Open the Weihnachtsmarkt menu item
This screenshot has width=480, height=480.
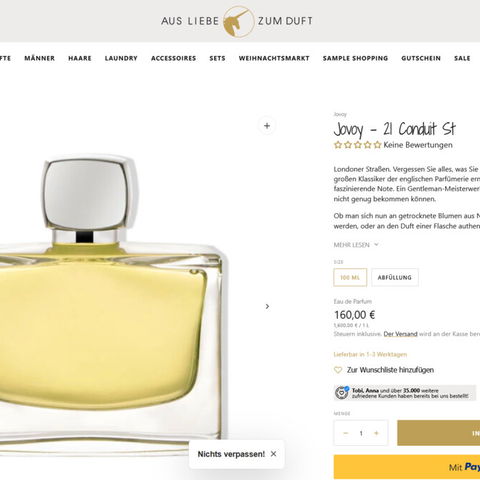point(274,58)
